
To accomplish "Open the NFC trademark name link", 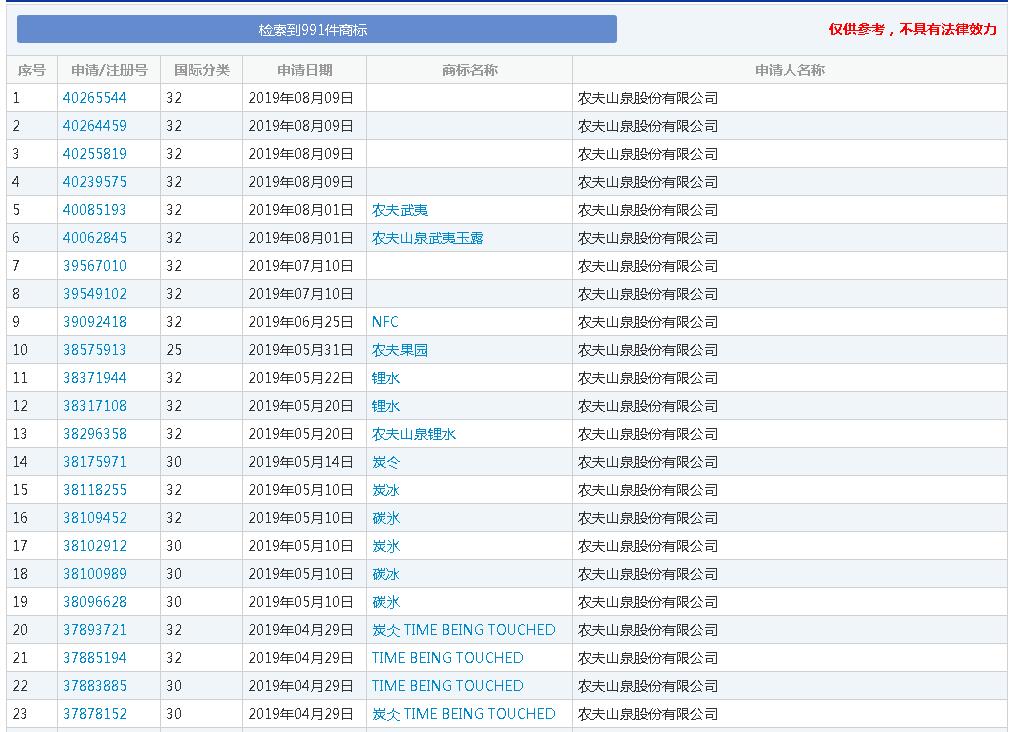I will (x=385, y=322).
